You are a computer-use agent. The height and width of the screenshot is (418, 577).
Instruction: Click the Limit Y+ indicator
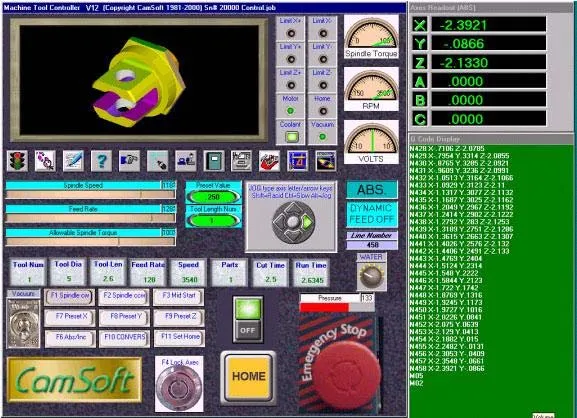[291, 59]
